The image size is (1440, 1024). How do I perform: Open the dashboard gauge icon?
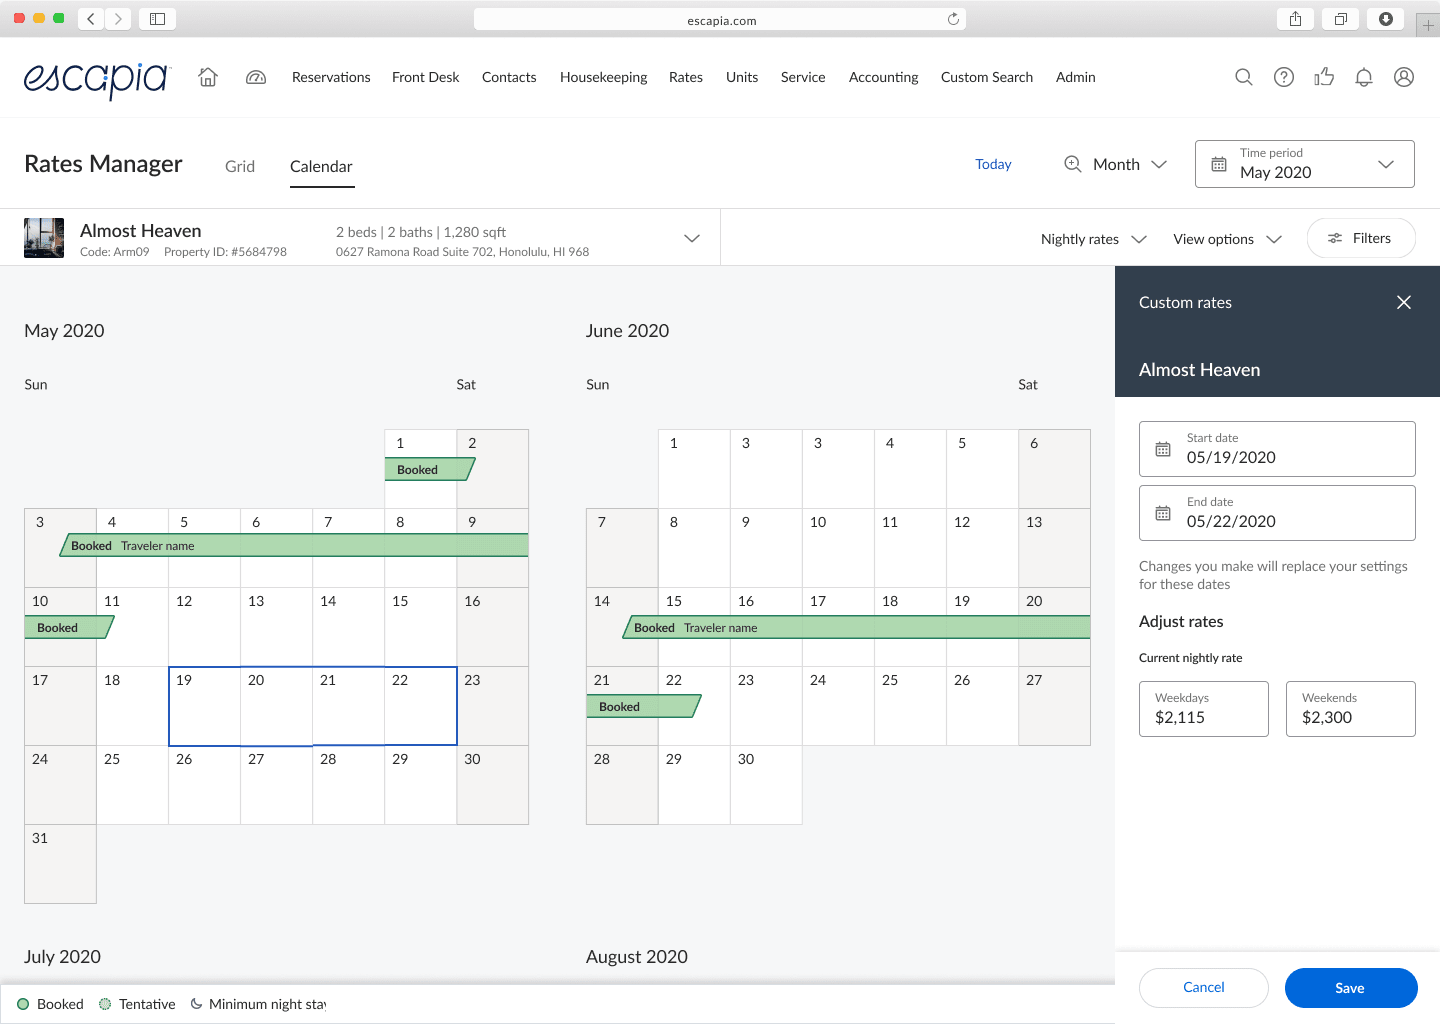[x=256, y=77]
